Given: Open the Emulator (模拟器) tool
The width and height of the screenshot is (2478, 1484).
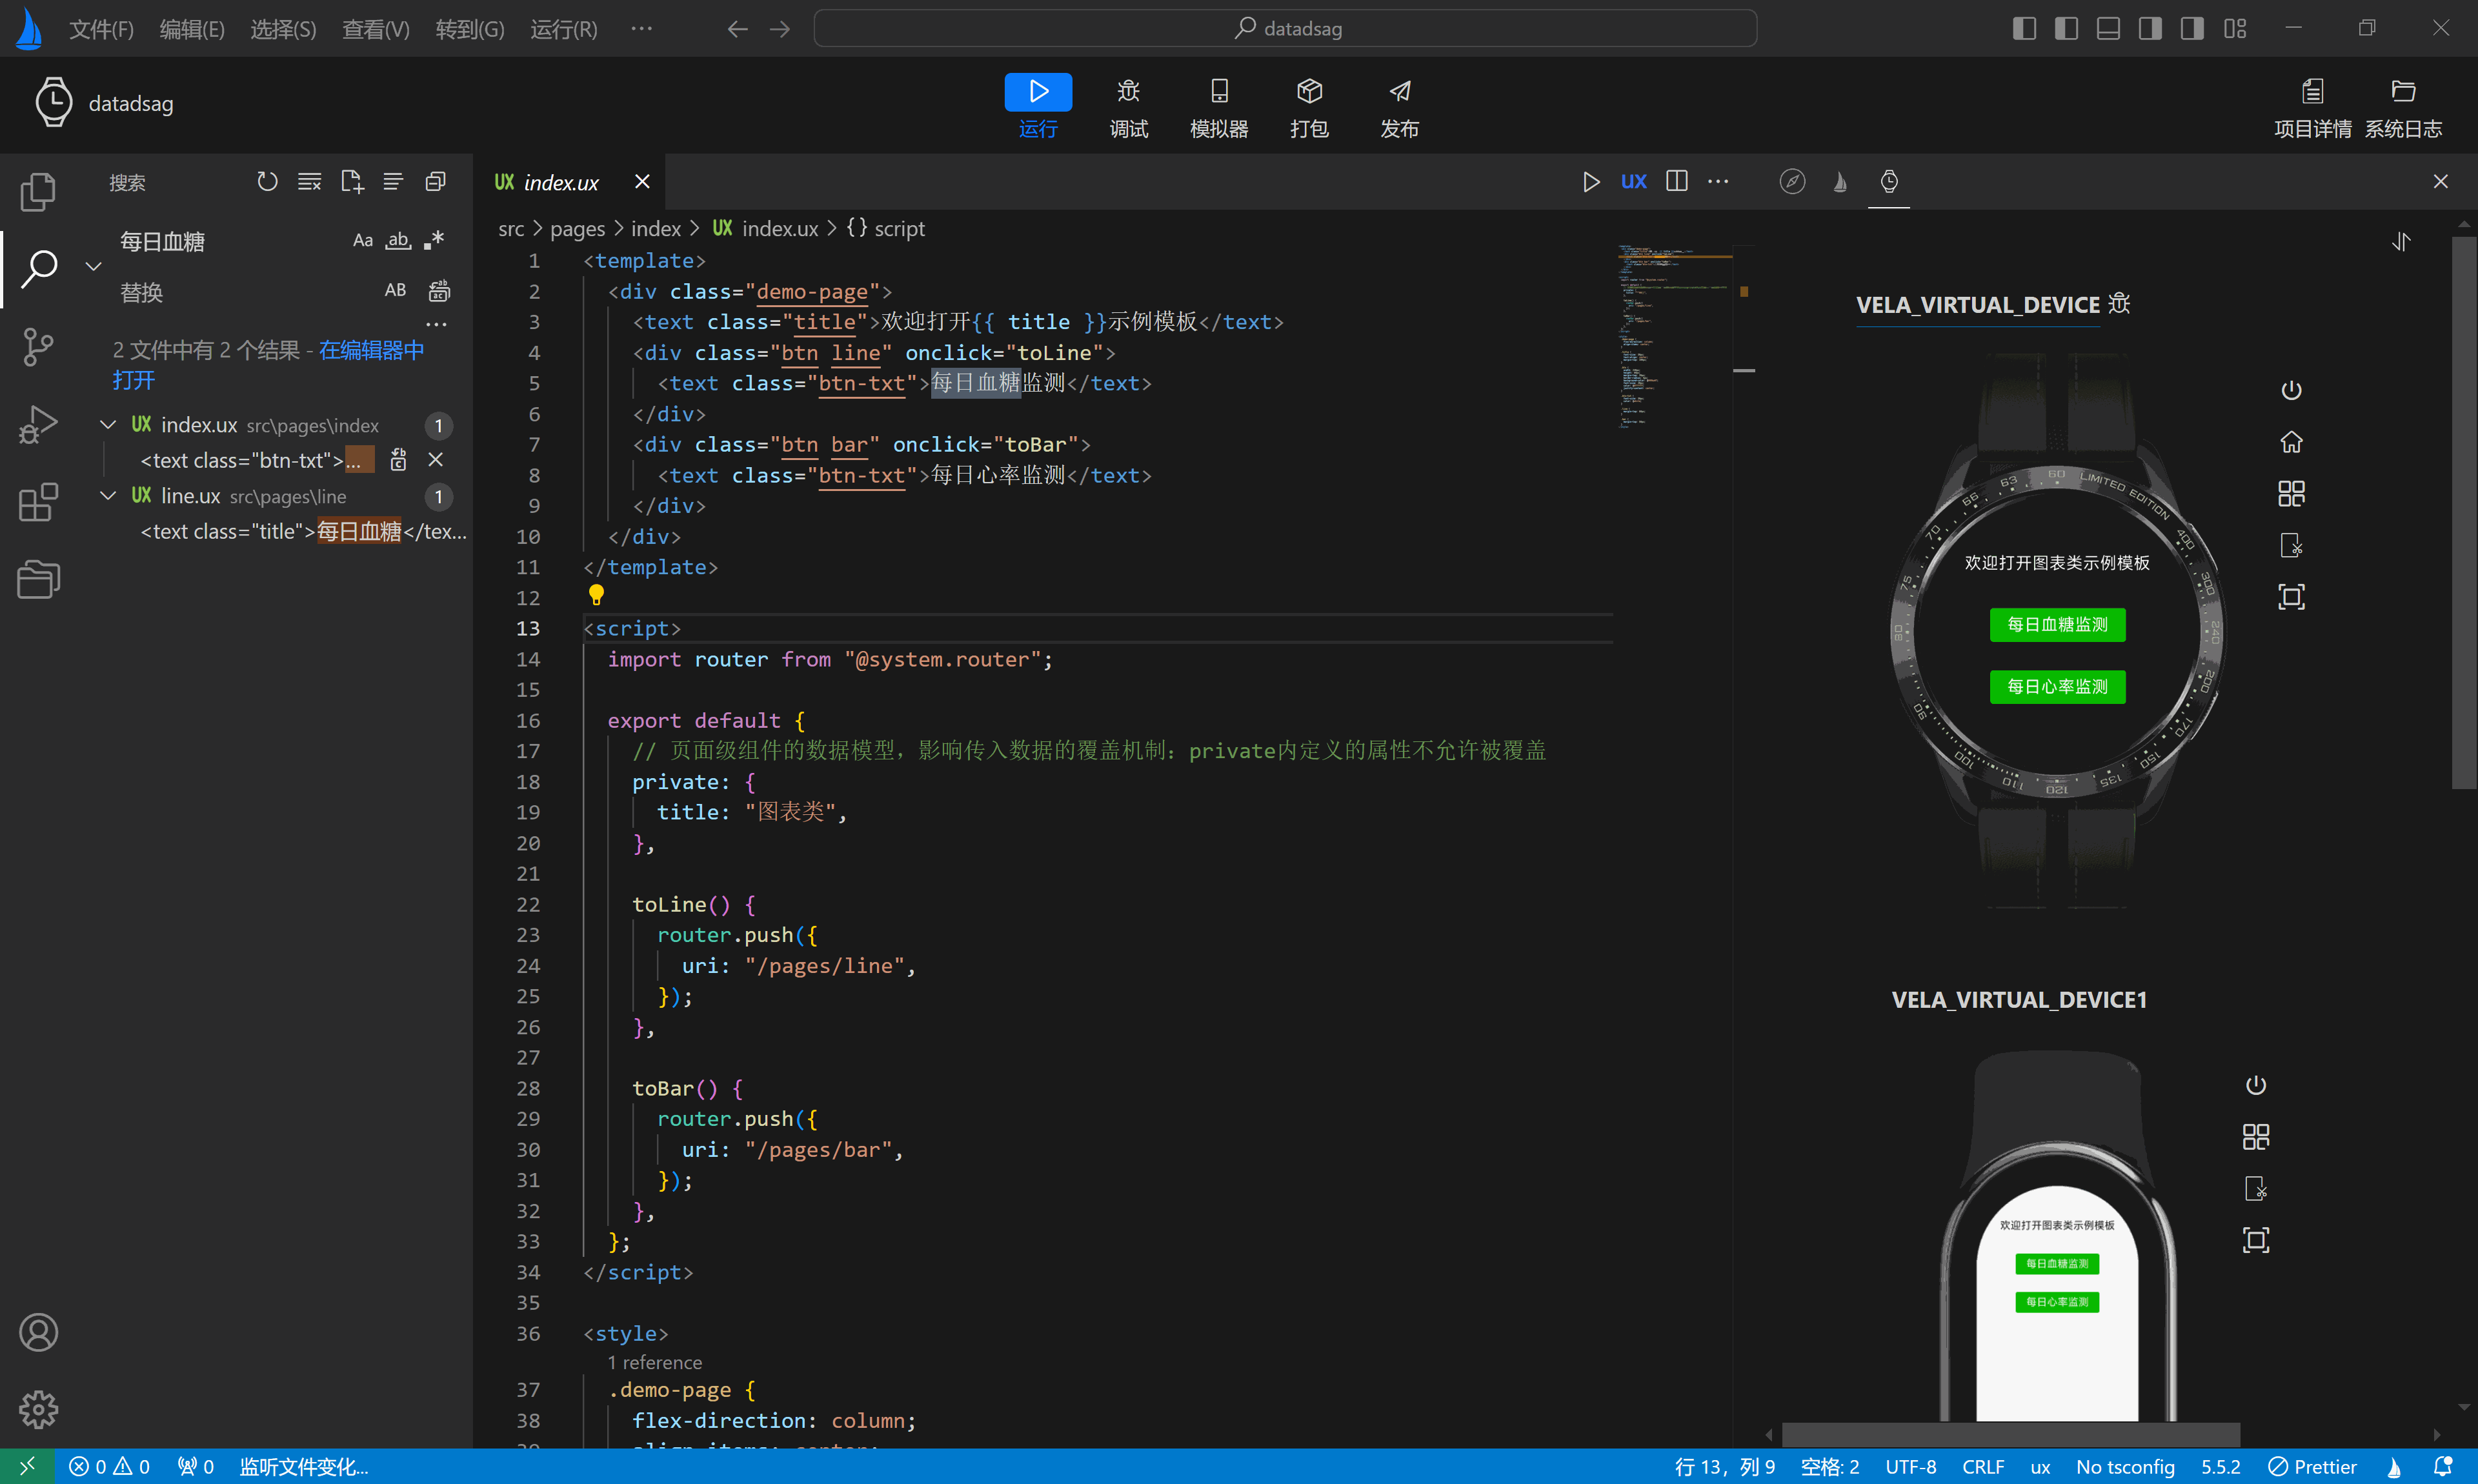Looking at the screenshot, I should pos(1218,107).
